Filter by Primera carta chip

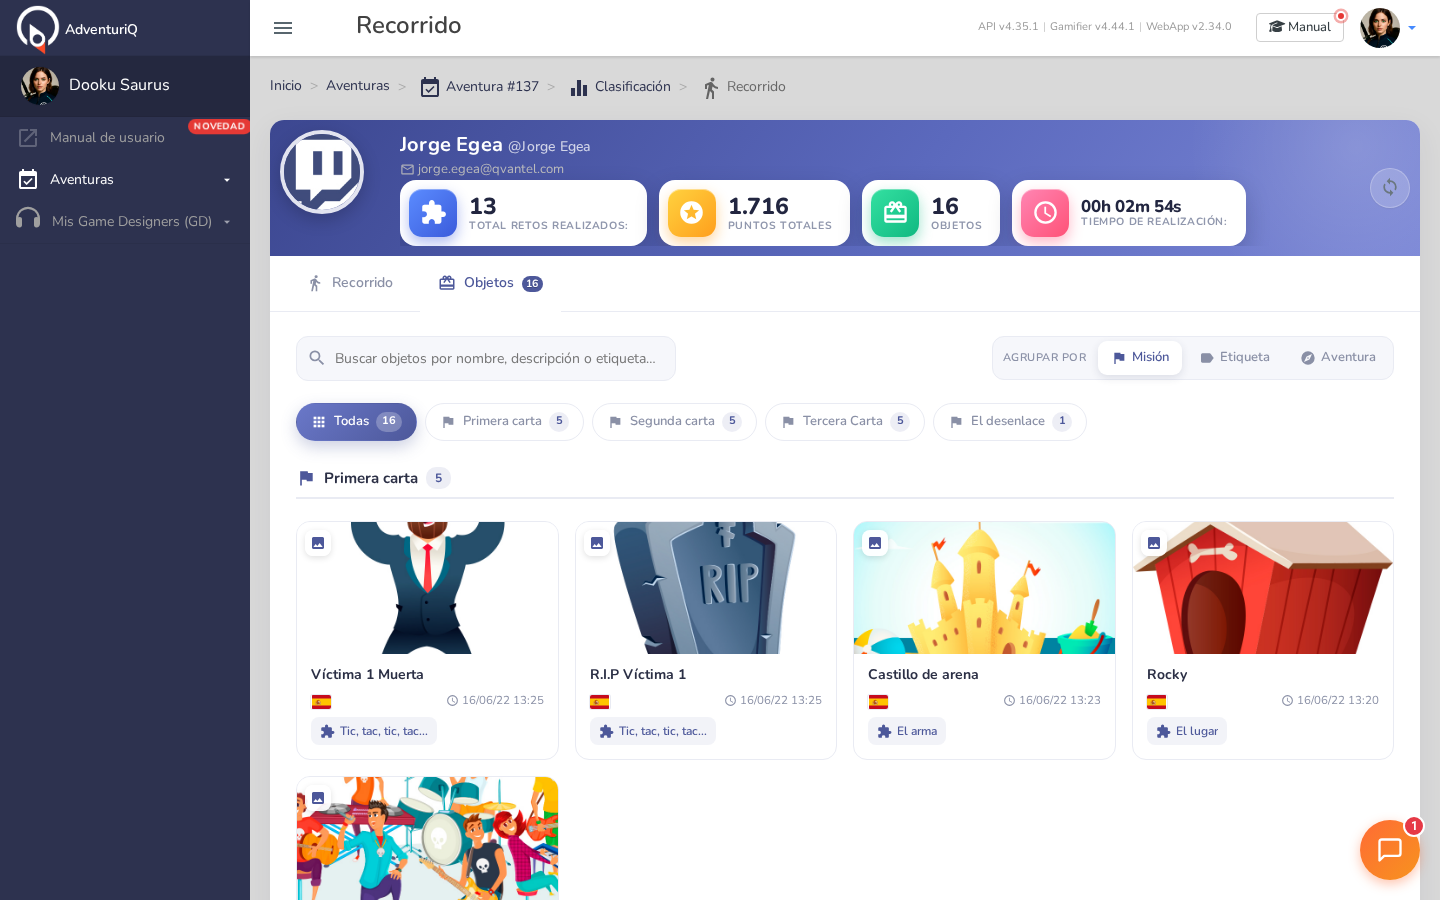[x=504, y=422]
